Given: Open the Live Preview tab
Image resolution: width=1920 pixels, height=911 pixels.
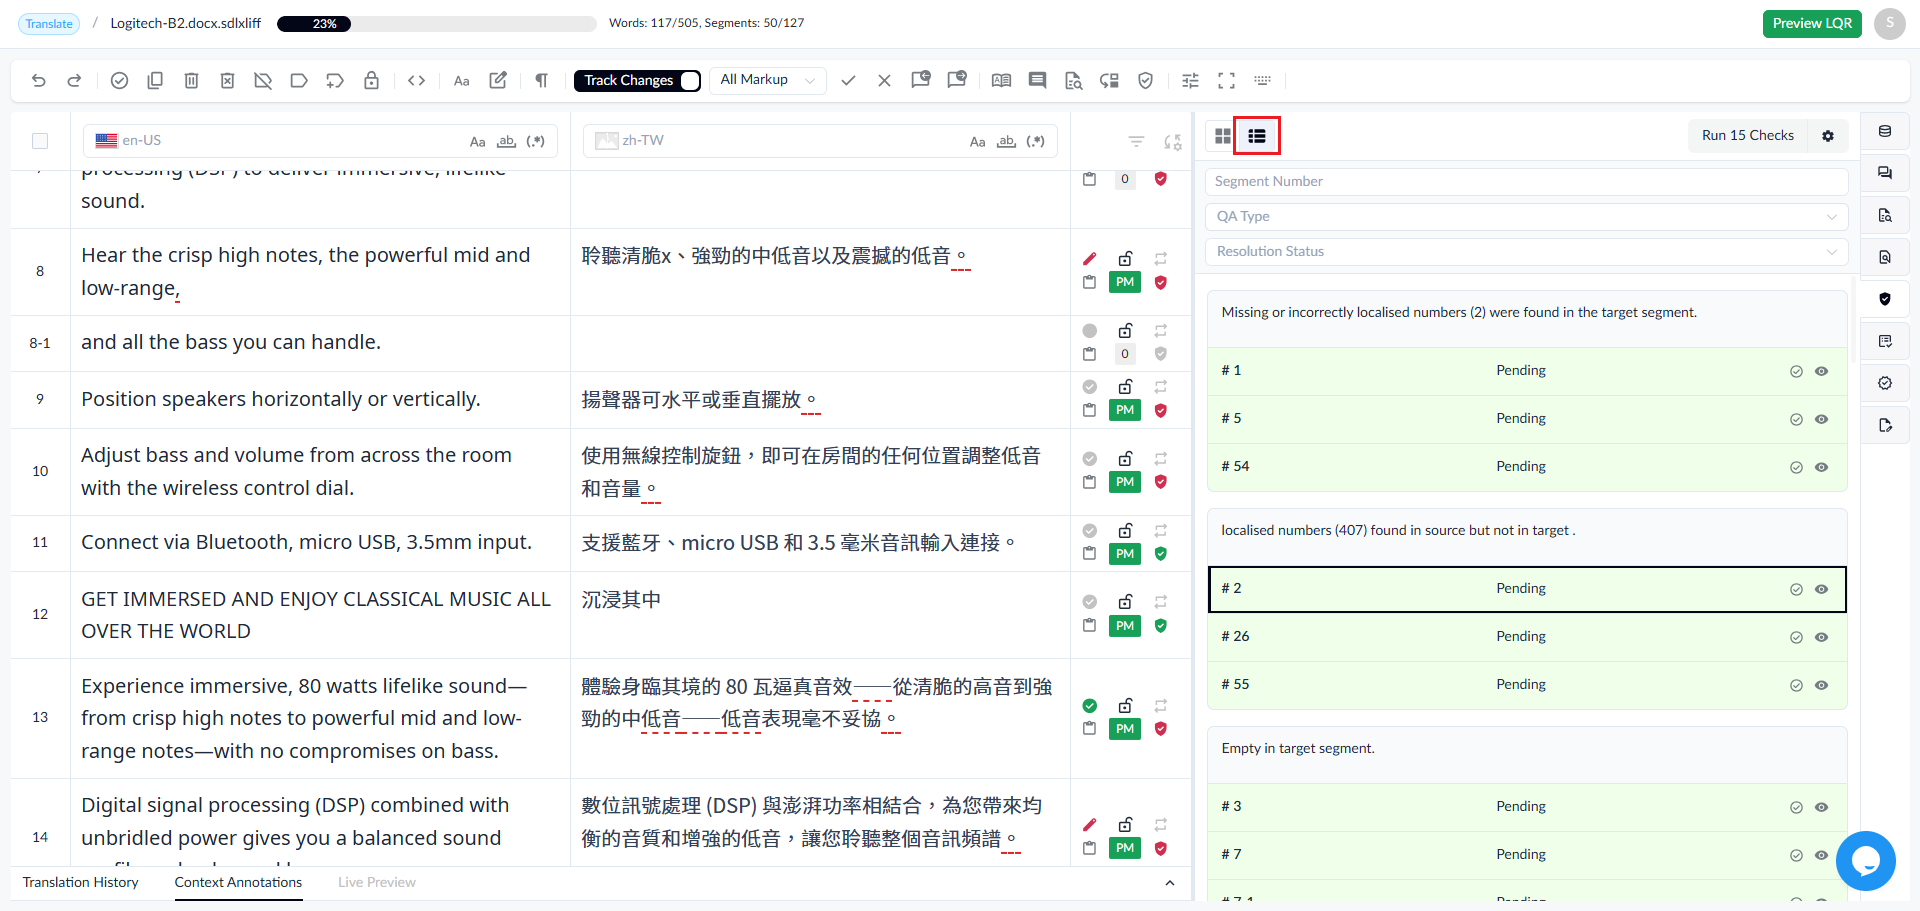Looking at the screenshot, I should pos(377,882).
